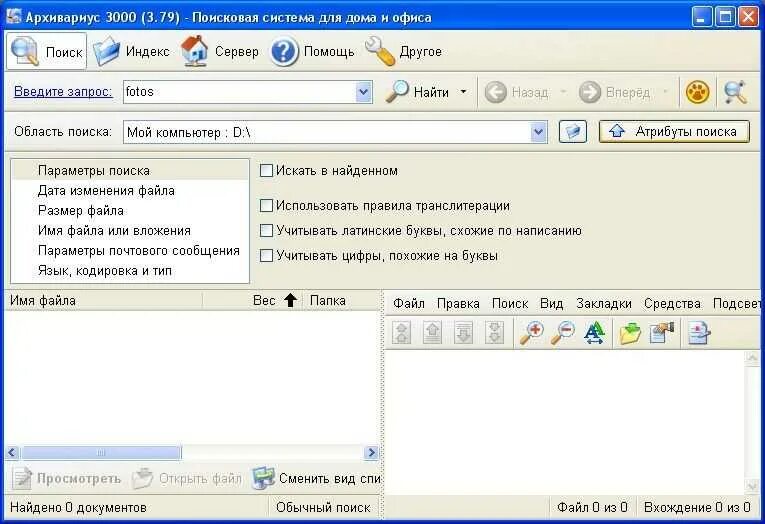
Task: Click the next occurrence down arrow icon
Action: (x=463, y=333)
